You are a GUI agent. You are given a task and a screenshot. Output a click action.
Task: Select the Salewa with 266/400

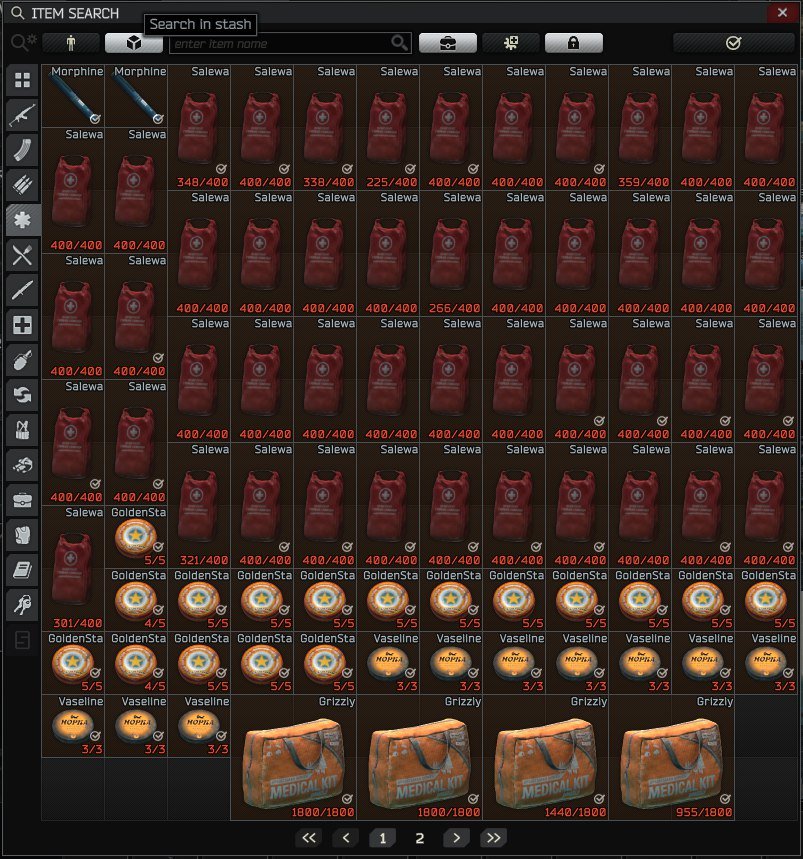451,254
